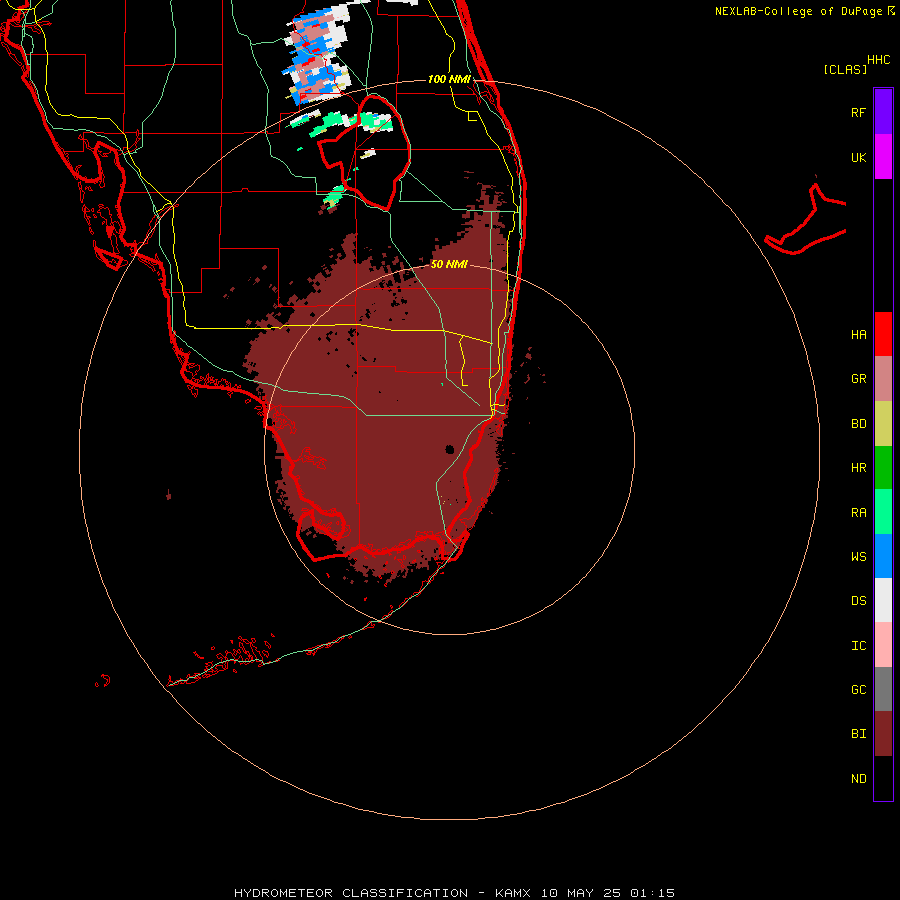Image resolution: width=900 pixels, height=900 pixels.
Task: Click the BI dark red legend swatch
Action: (x=883, y=734)
